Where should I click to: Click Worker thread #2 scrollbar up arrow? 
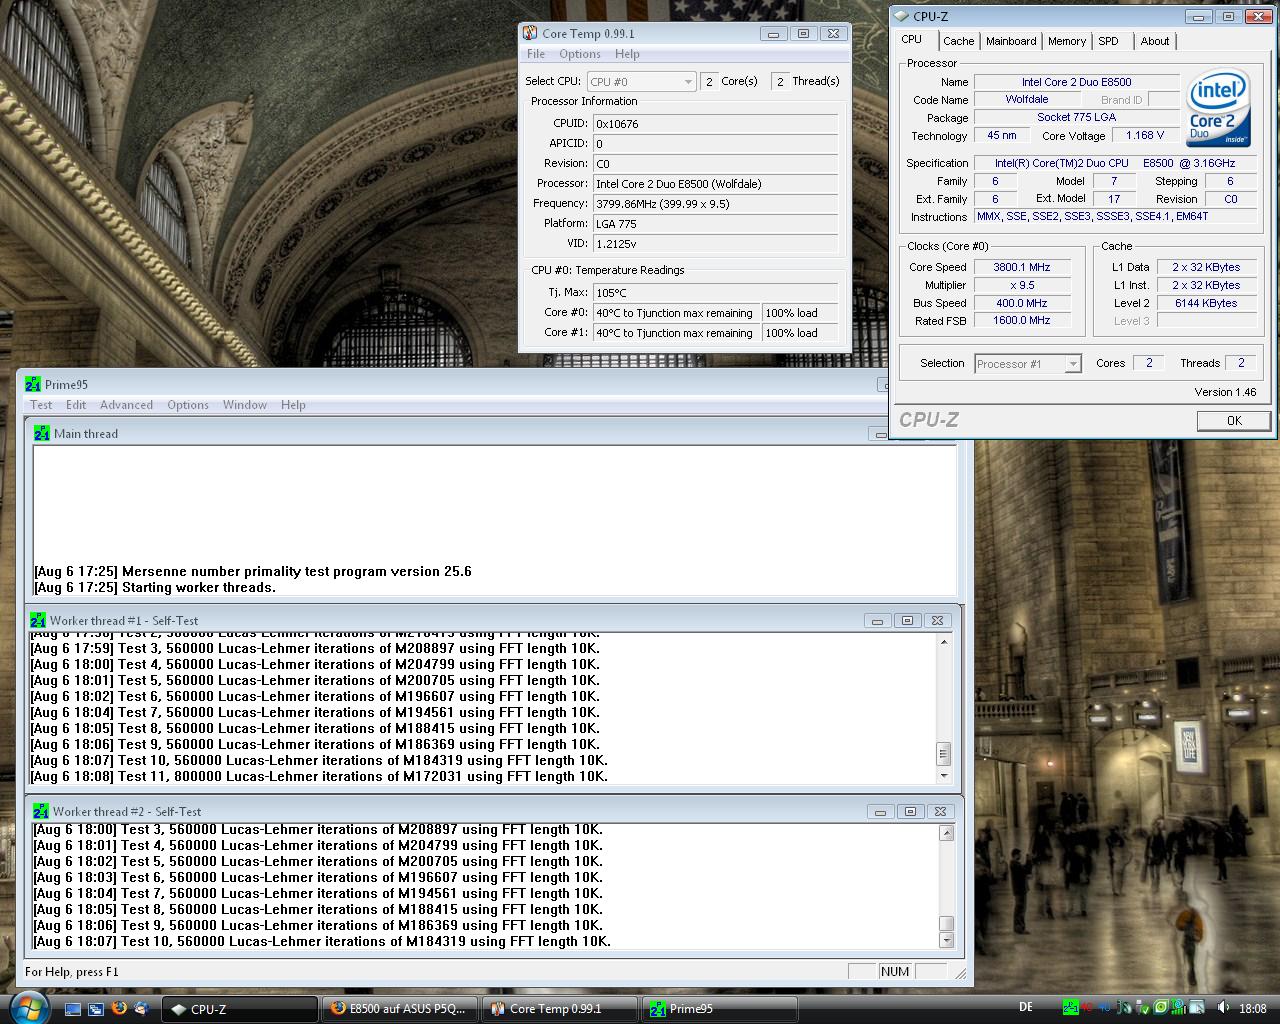[946, 833]
